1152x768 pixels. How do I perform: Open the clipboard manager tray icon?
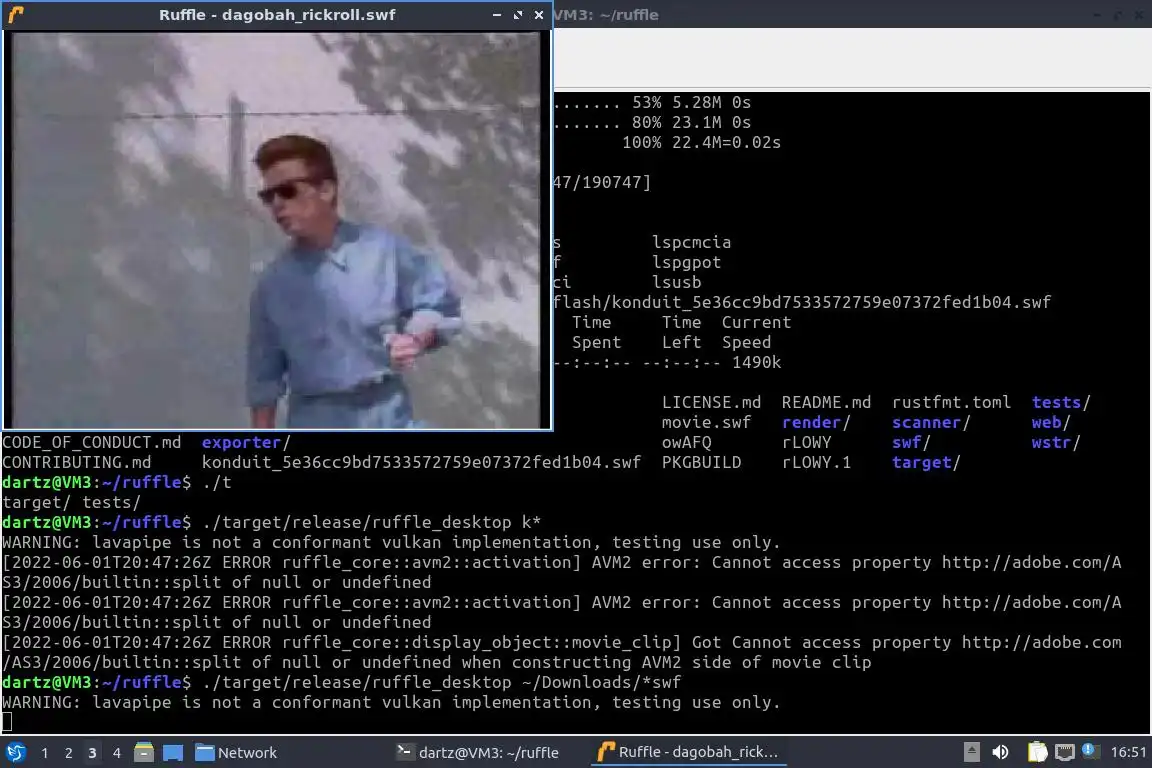click(x=1037, y=752)
